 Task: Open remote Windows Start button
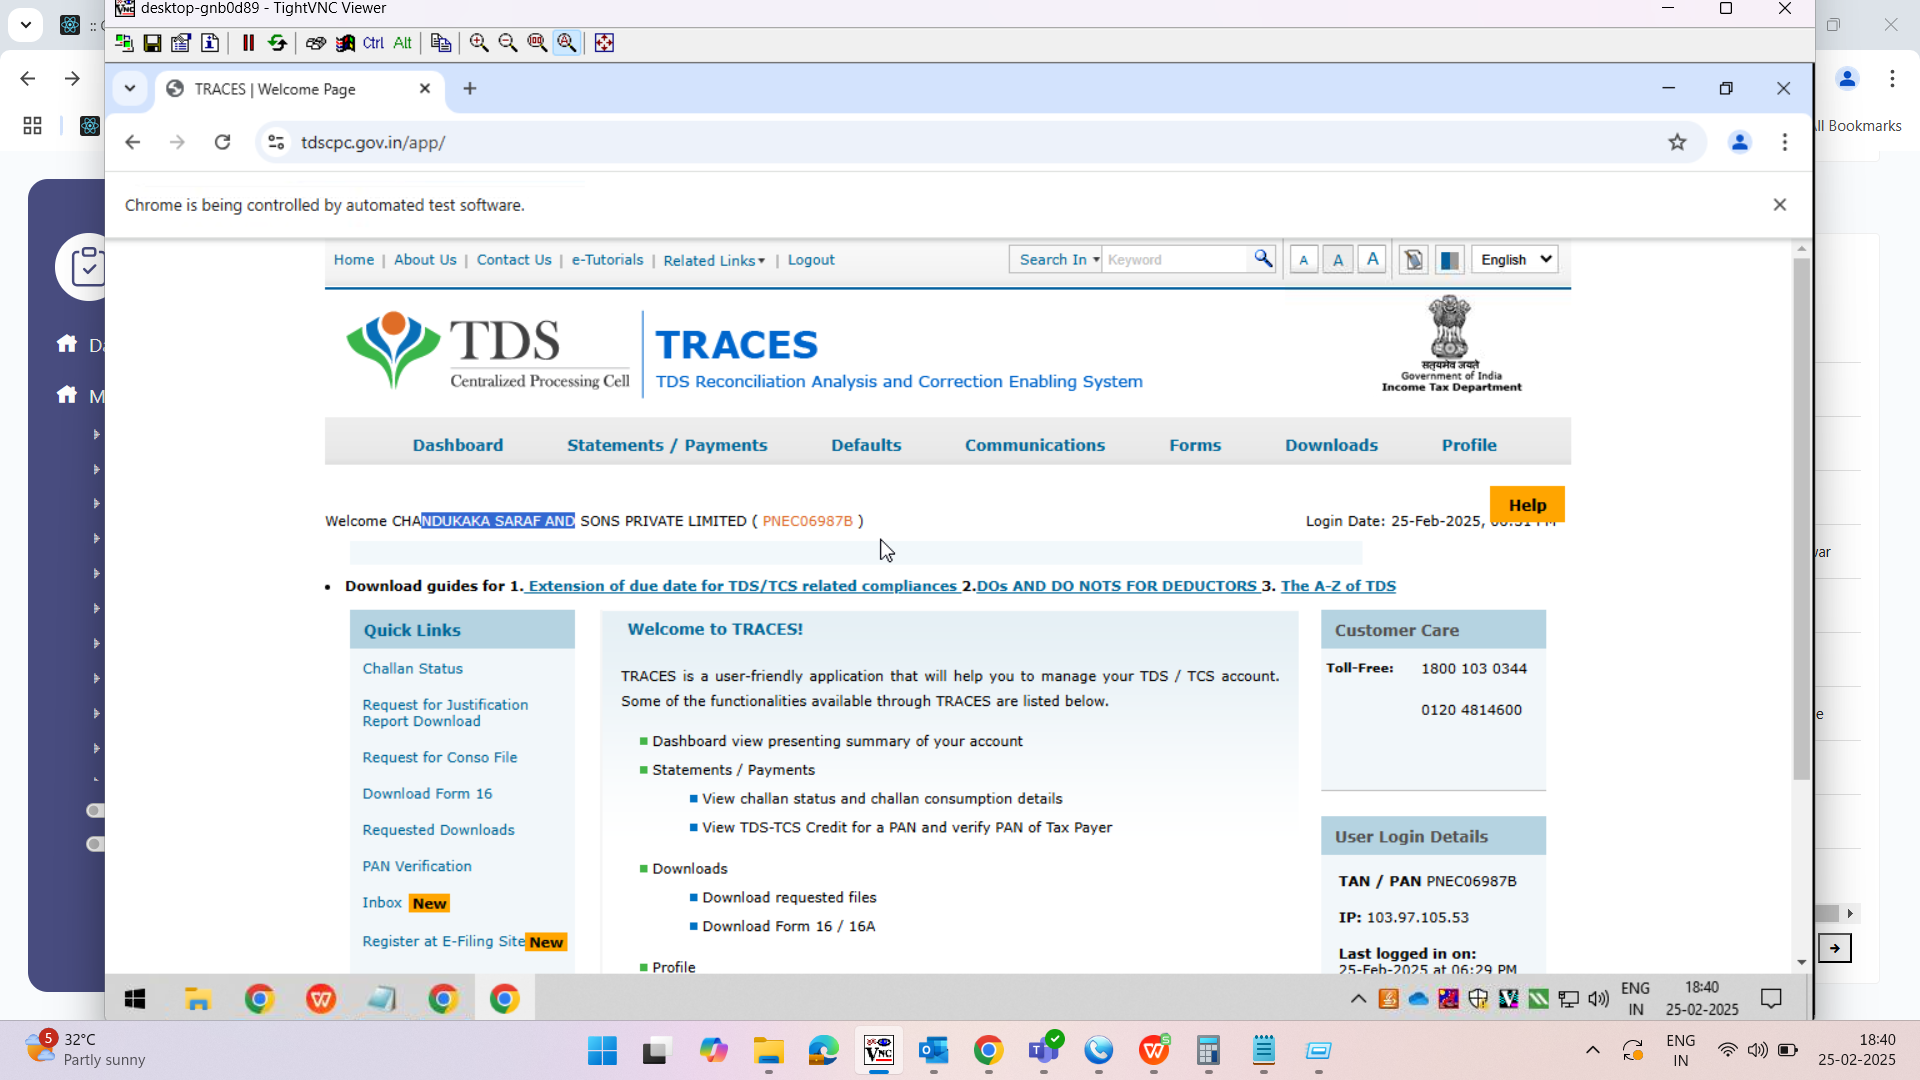point(135,999)
